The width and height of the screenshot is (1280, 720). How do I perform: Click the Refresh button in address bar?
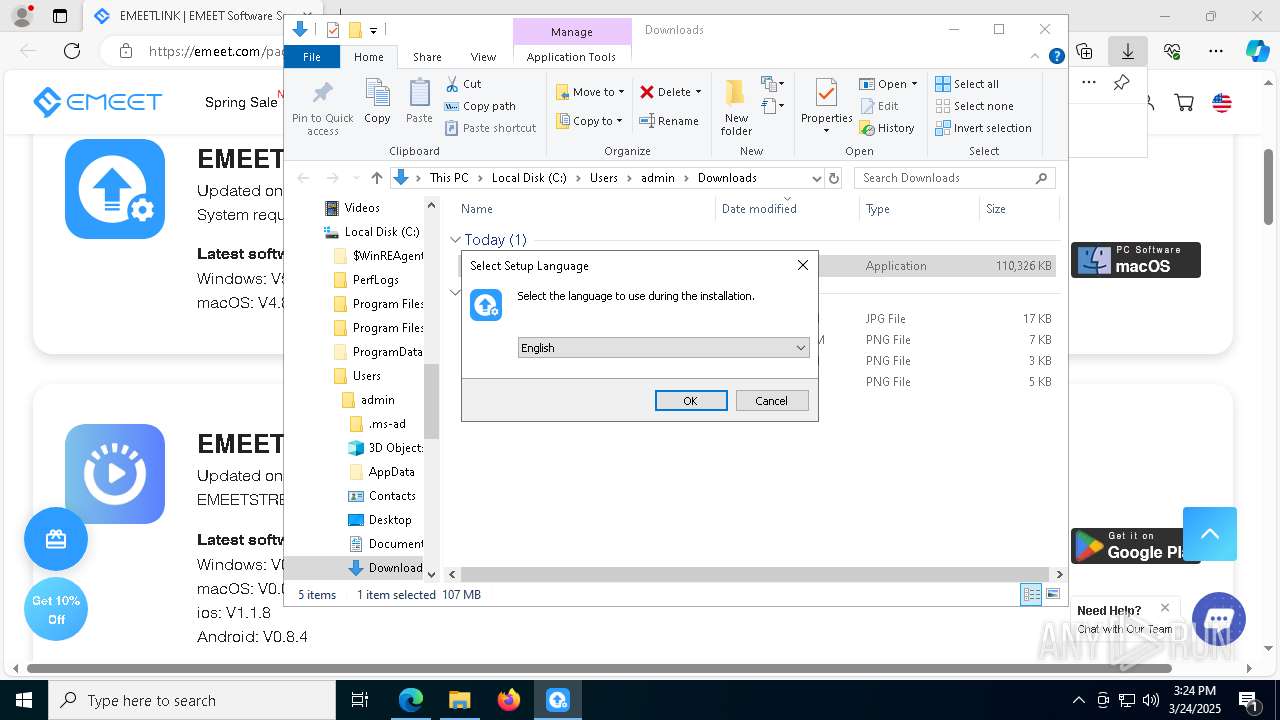pyautogui.click(x=834, y=178)
